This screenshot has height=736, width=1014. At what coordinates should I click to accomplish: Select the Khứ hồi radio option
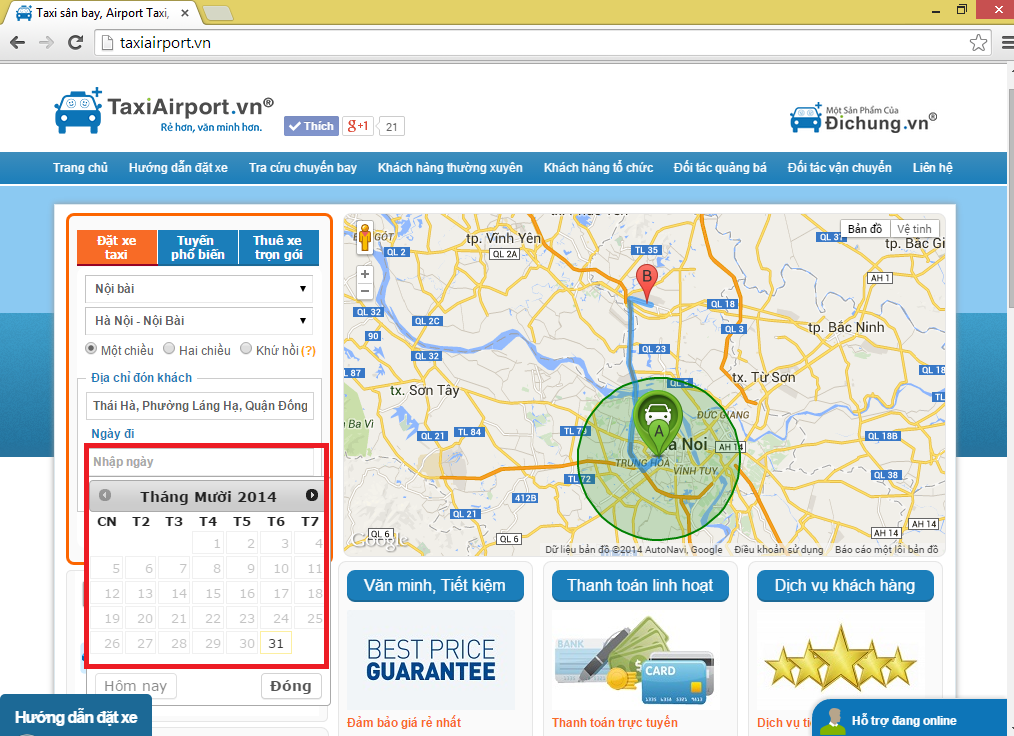click(x=246, y=350)
